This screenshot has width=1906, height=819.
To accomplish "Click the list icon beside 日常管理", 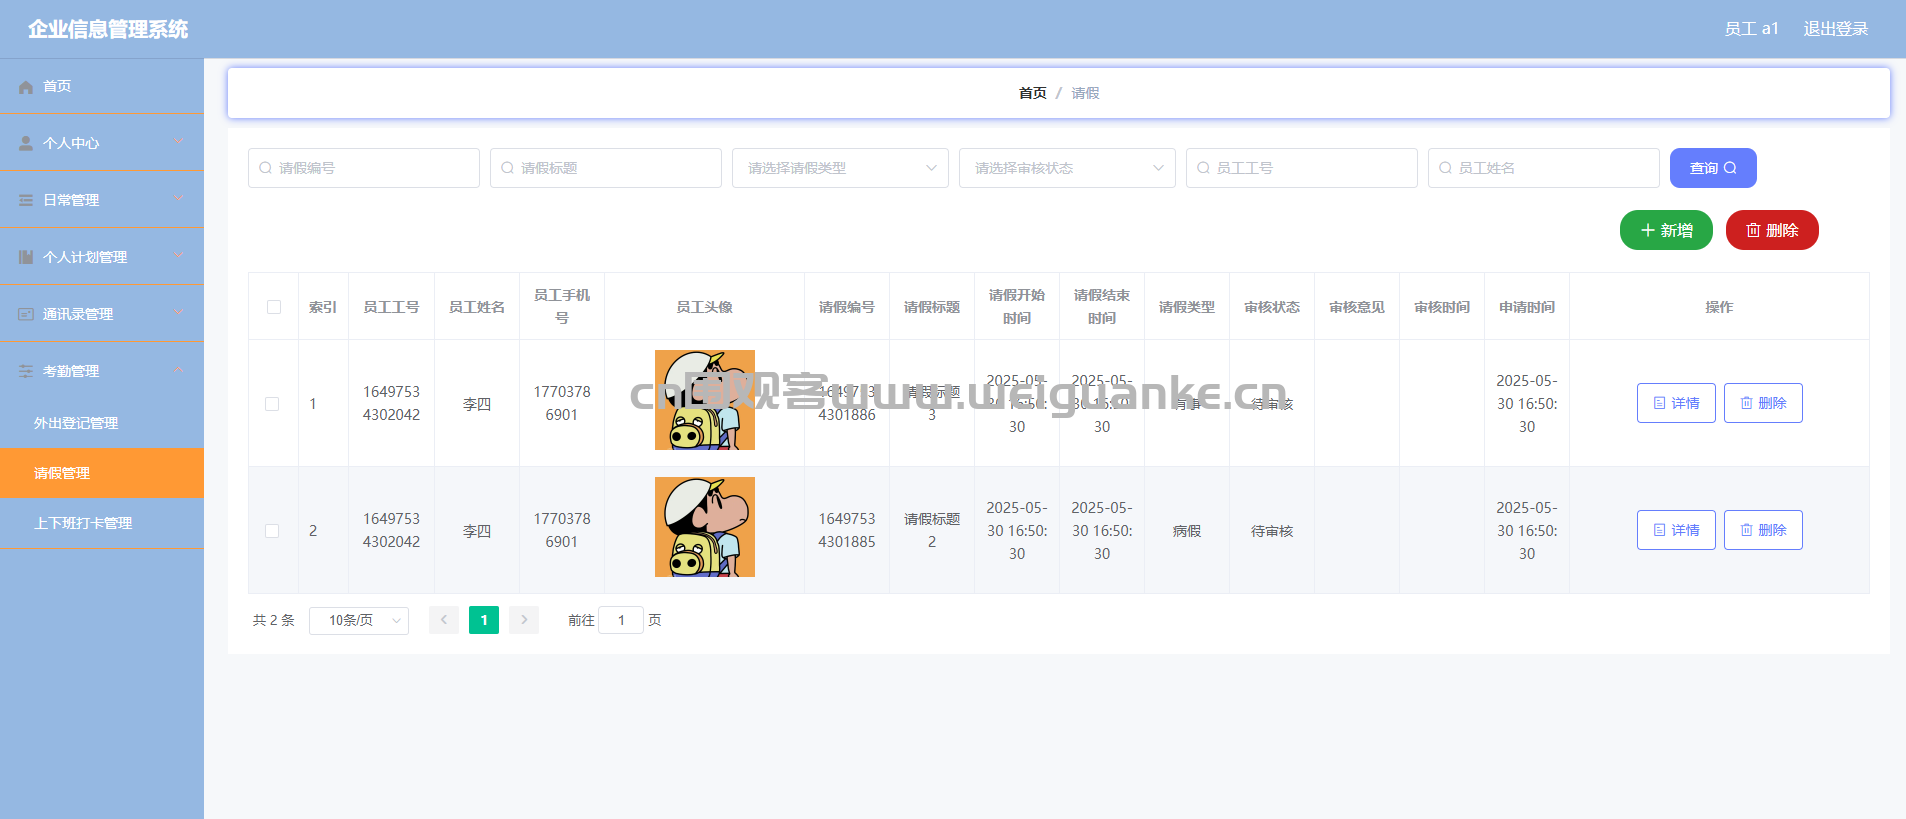I will [26, 201].
